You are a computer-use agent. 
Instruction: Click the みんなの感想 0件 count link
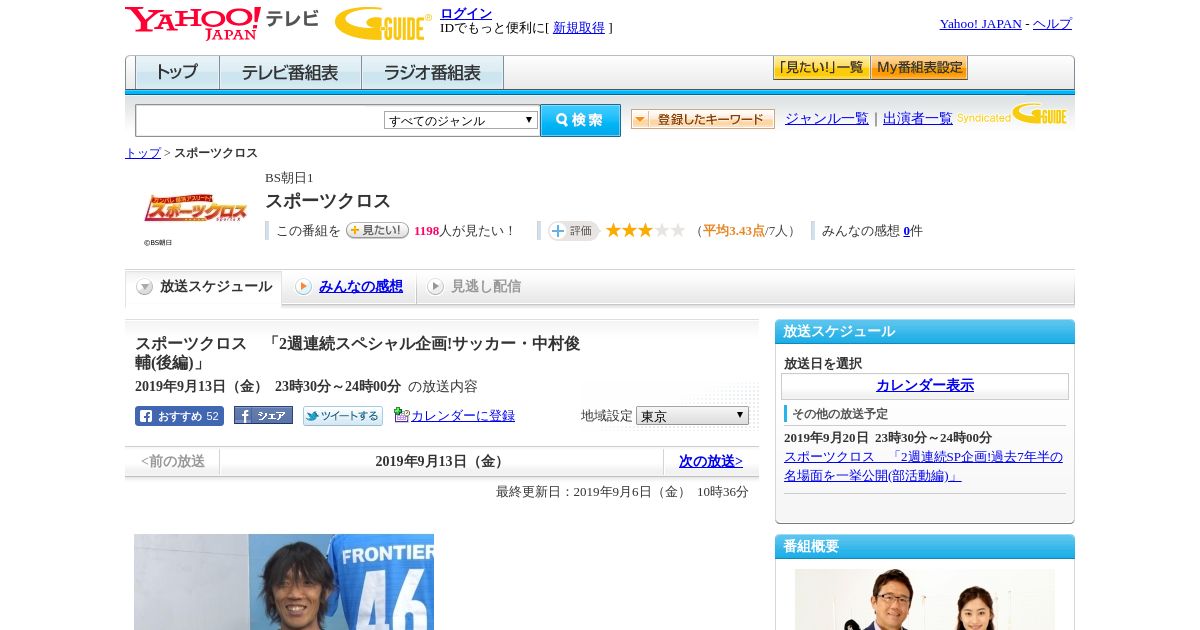pyautogui.click(x=907, y=231)
